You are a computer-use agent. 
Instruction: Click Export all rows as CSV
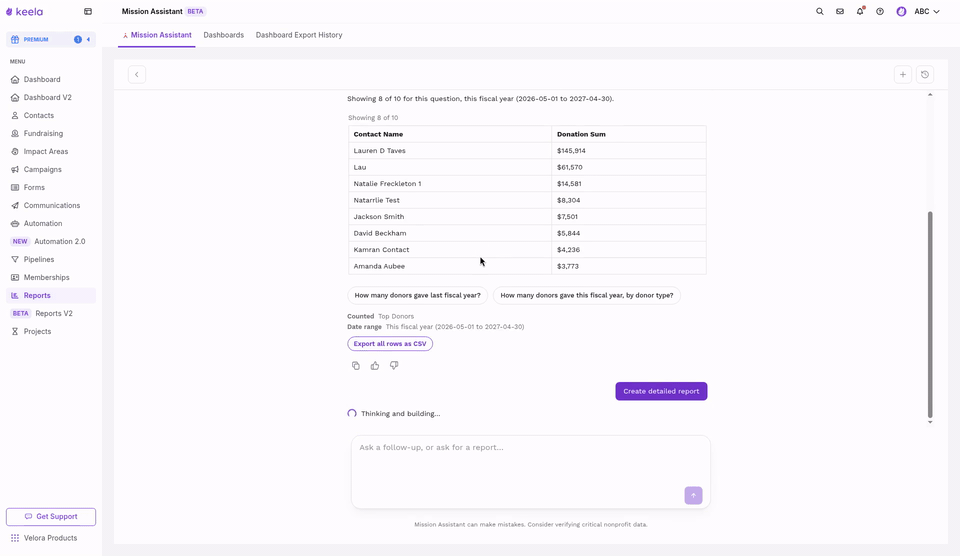tap(390, 344)
